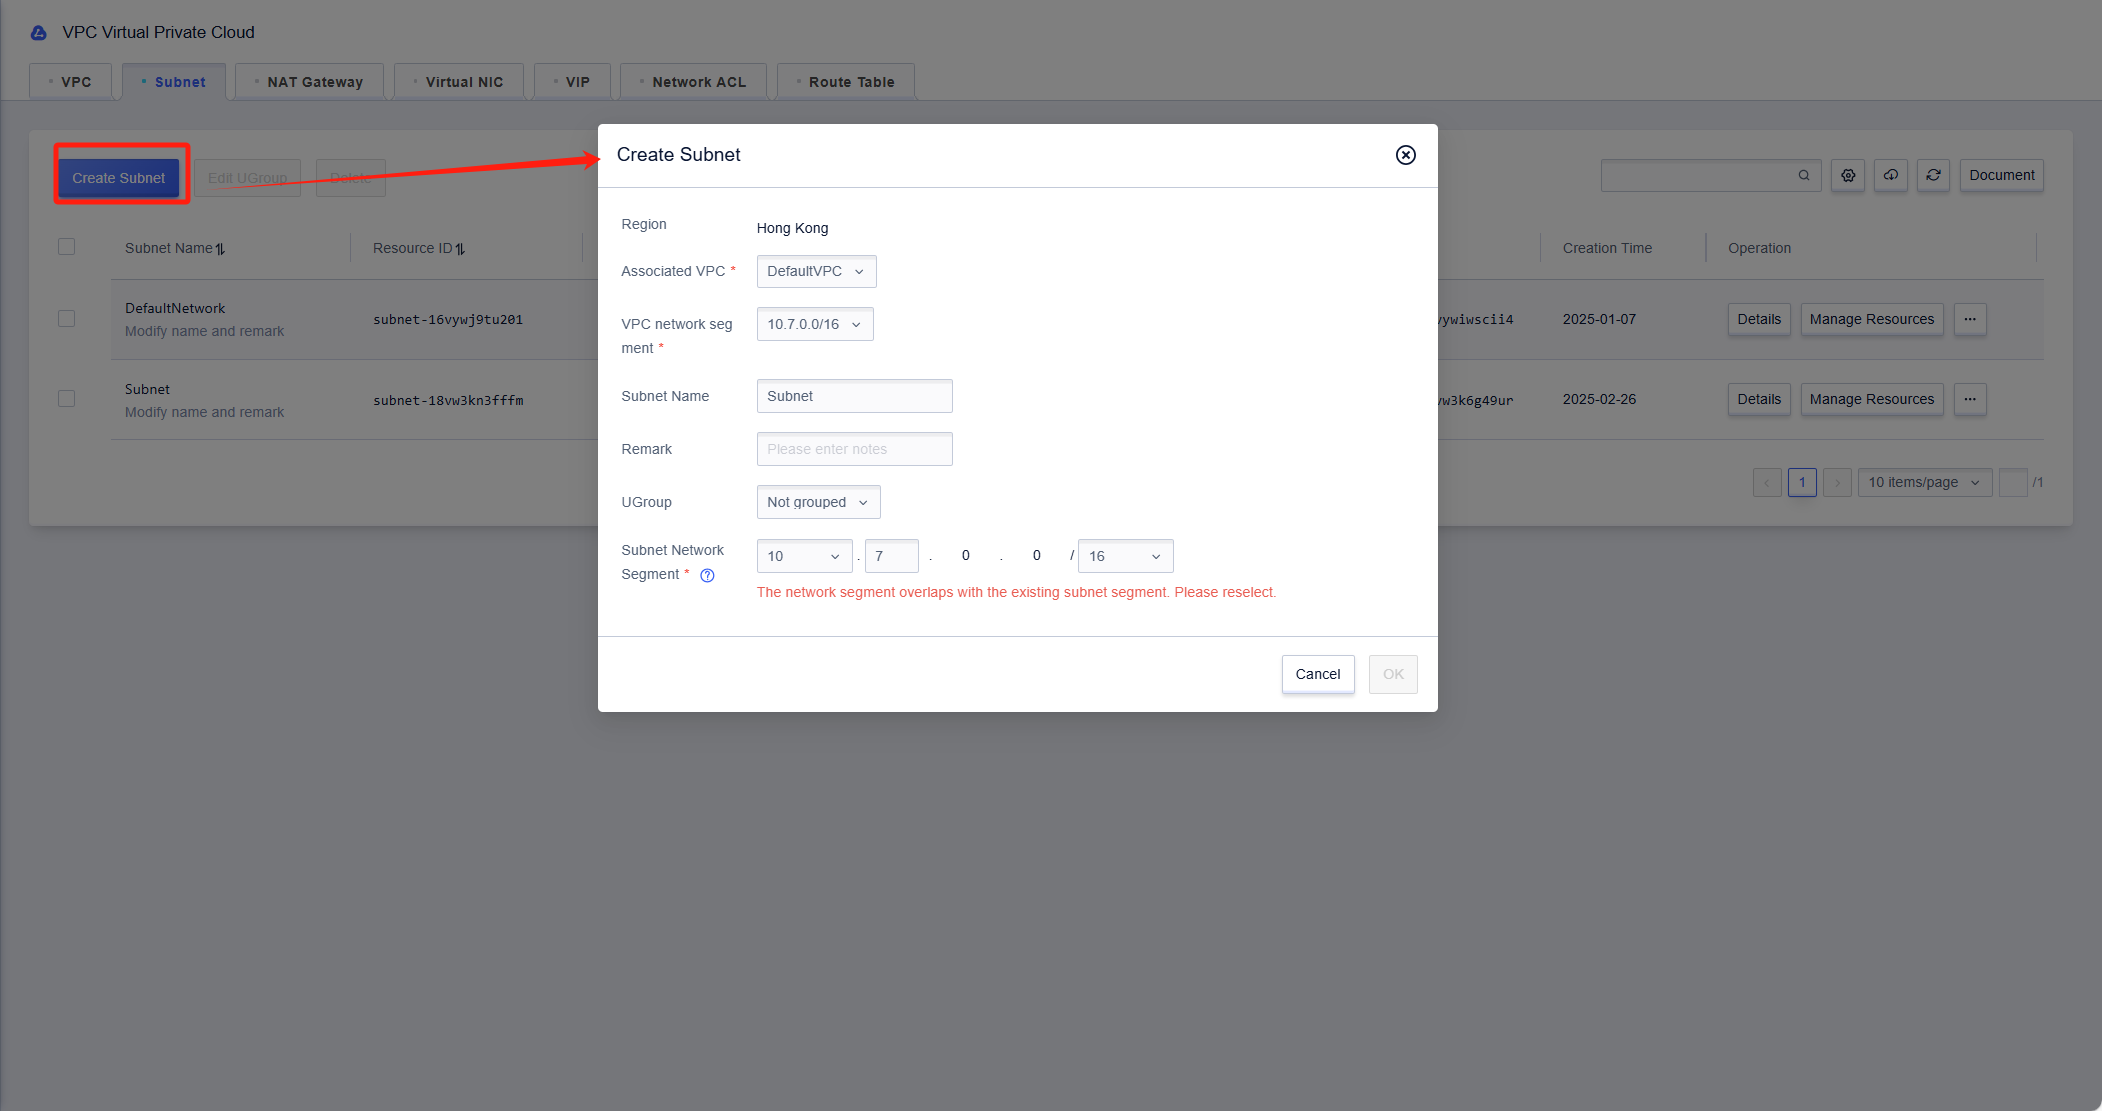Click resource ID subnet-16vywj9tu201
2102x1111 pixels.
point(448,320)
